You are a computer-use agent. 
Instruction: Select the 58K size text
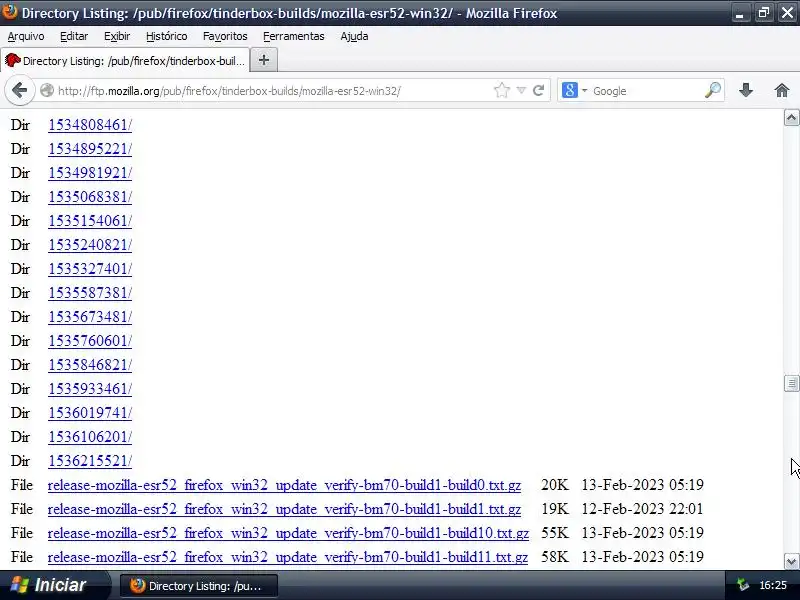pyautogui.click(x=555, y=557)
